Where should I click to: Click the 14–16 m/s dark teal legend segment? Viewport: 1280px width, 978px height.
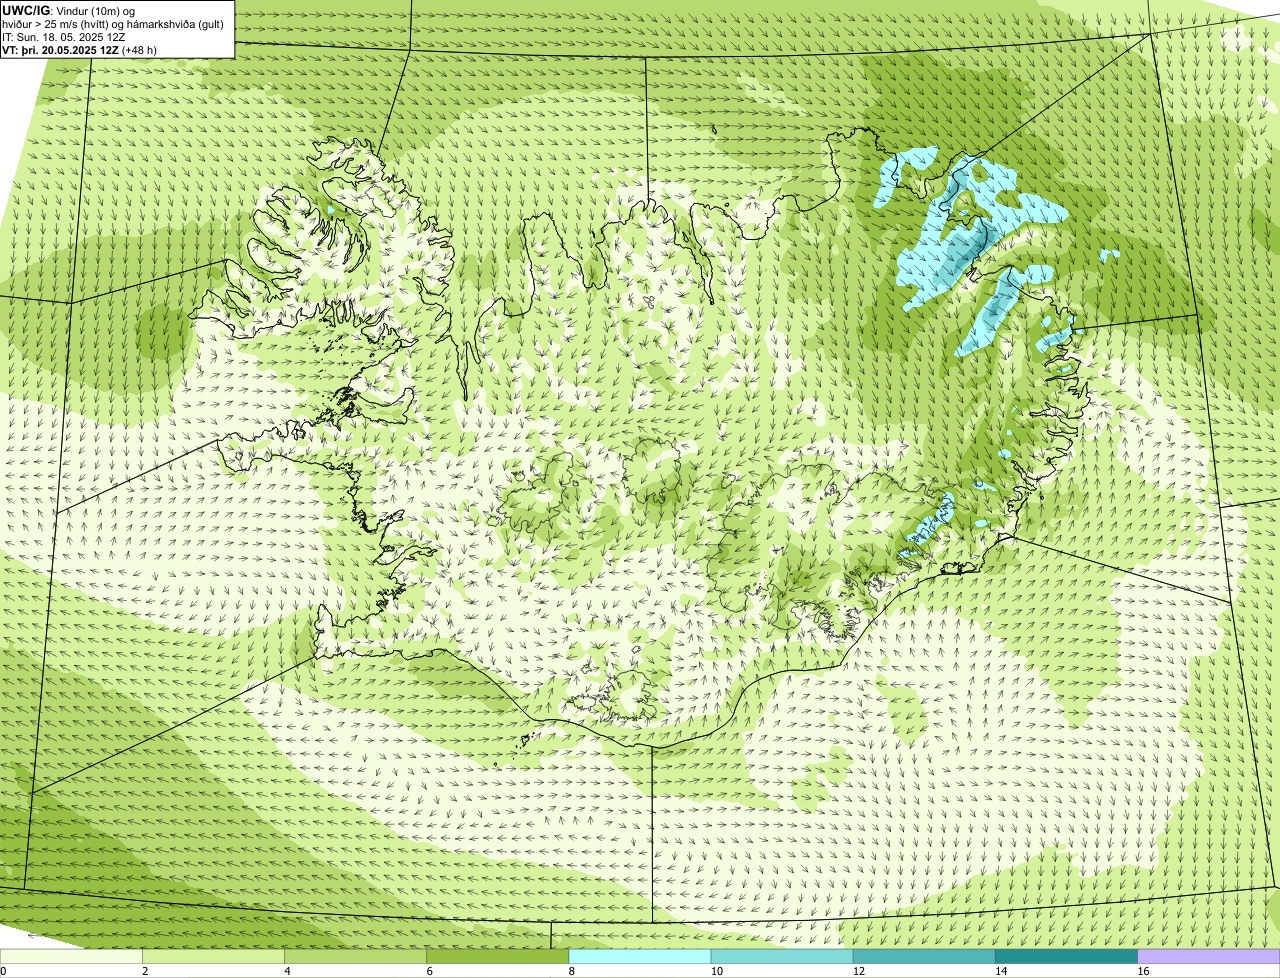coord(1066,956)
